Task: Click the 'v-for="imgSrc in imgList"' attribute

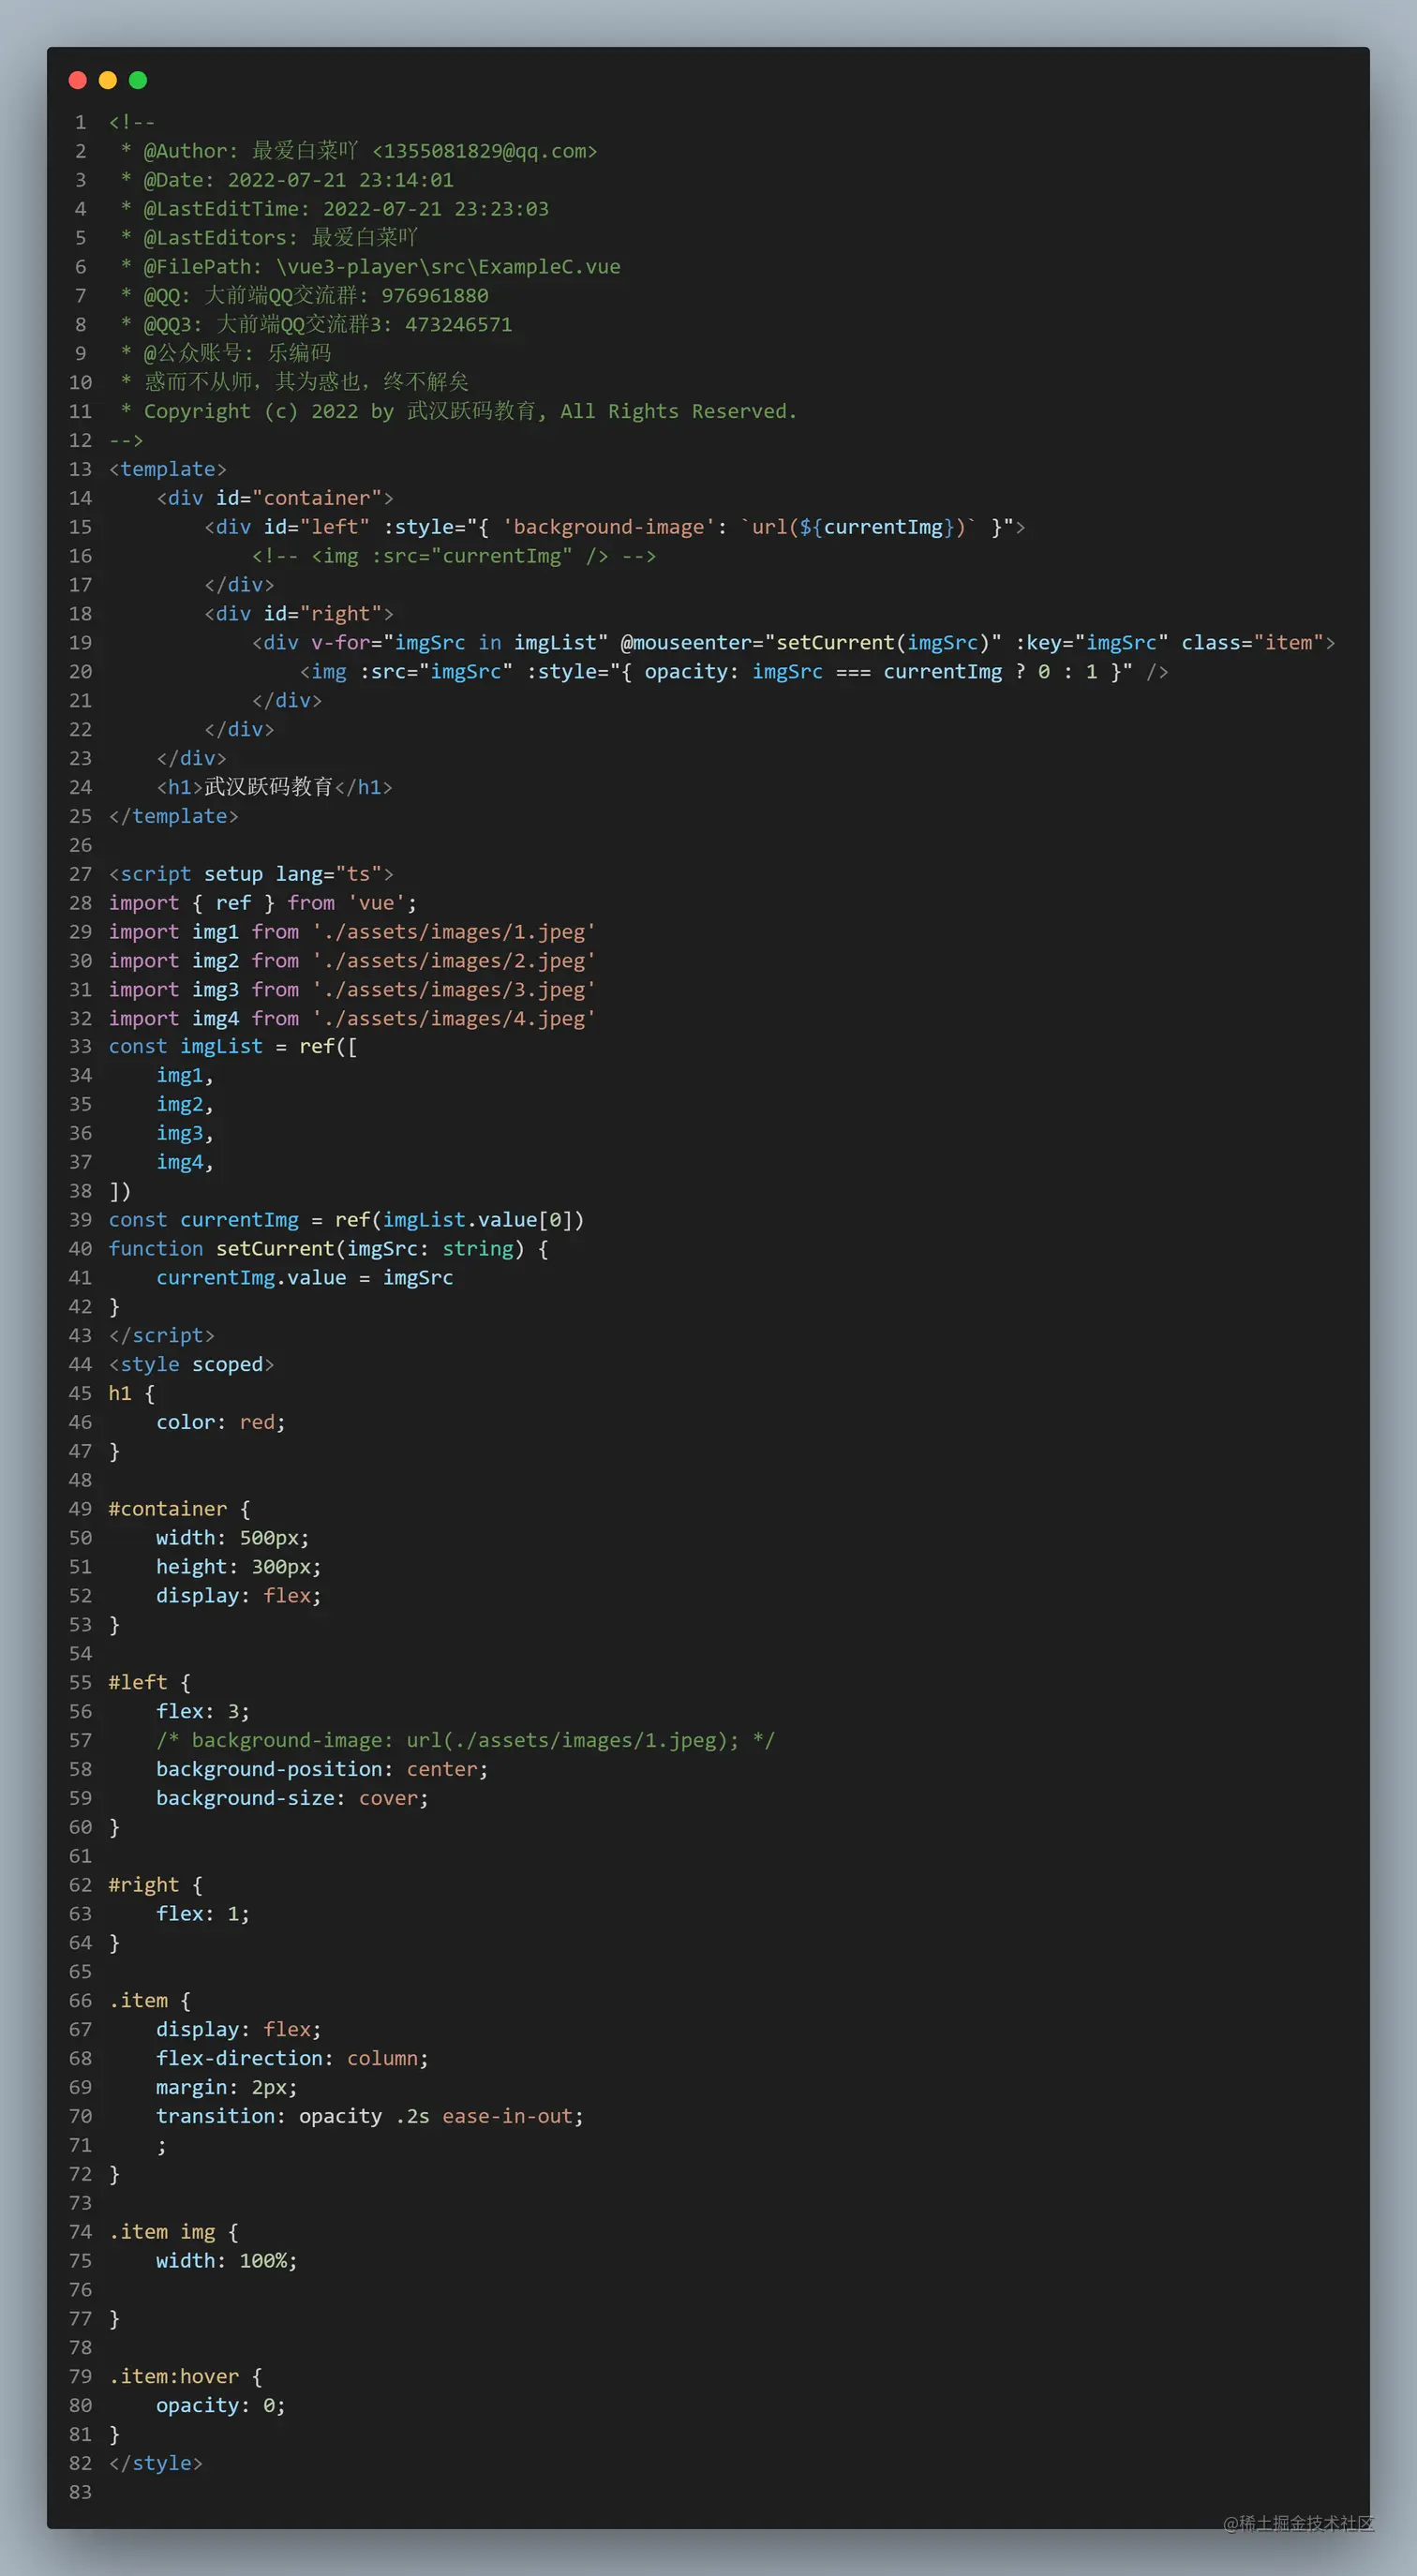Action: [x=459, y=643]
